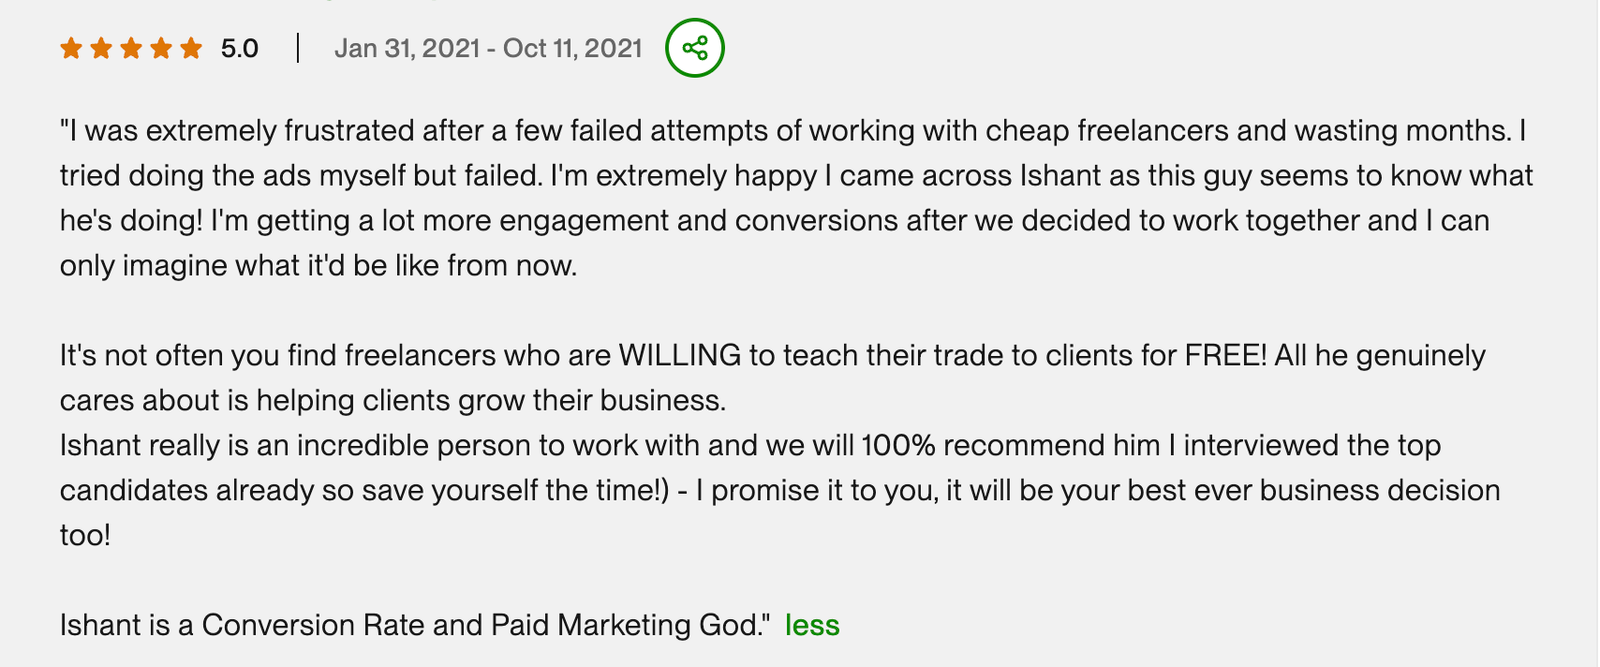Click the vertical divider beside the rating
The height and width of the screenshot is (667, 1600).
298,48
